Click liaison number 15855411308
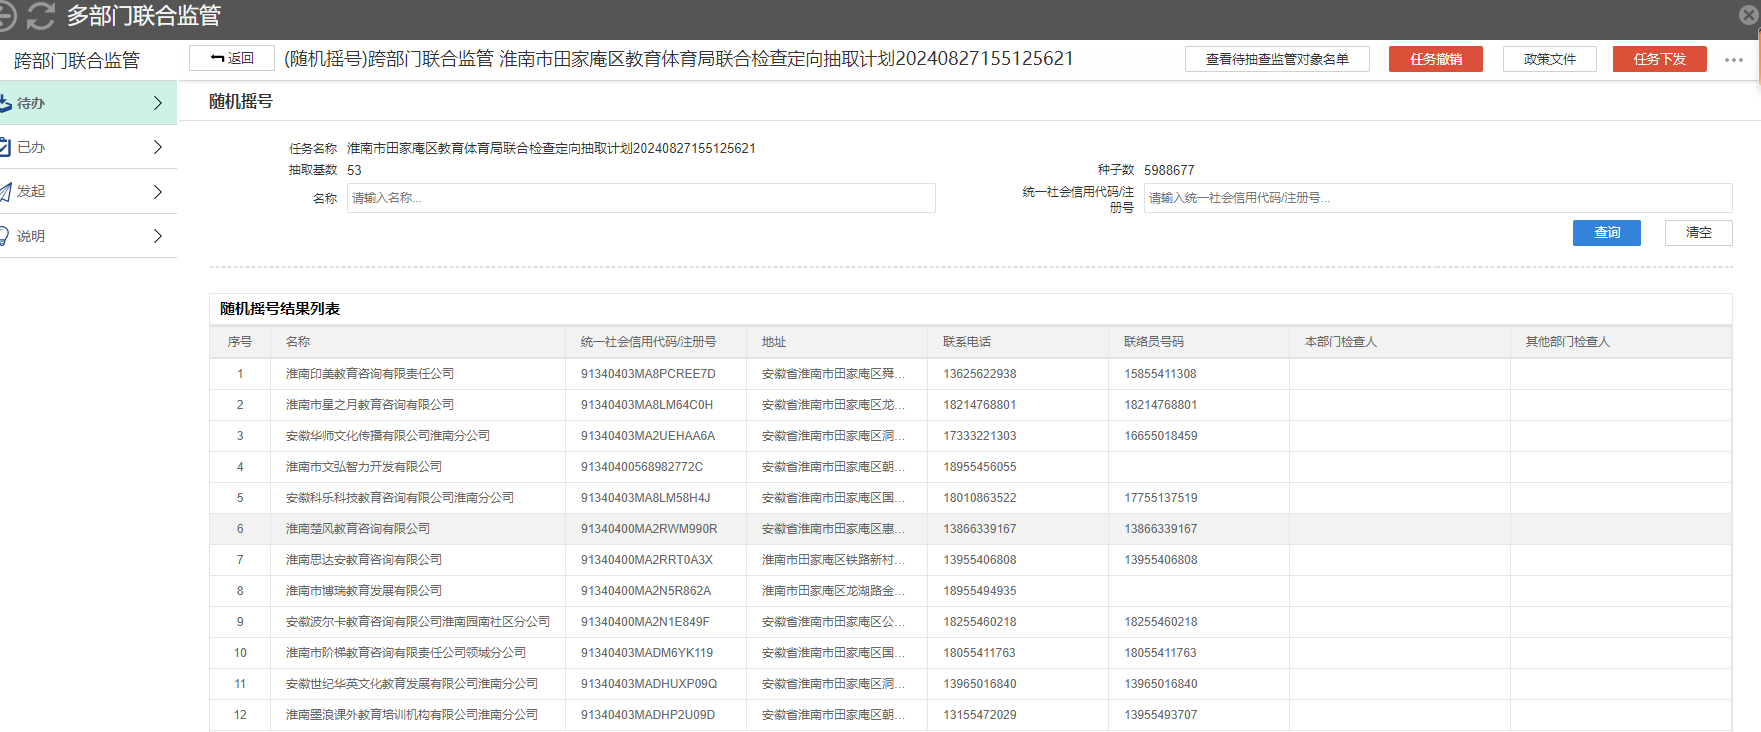 click(x=1161, y=374)
